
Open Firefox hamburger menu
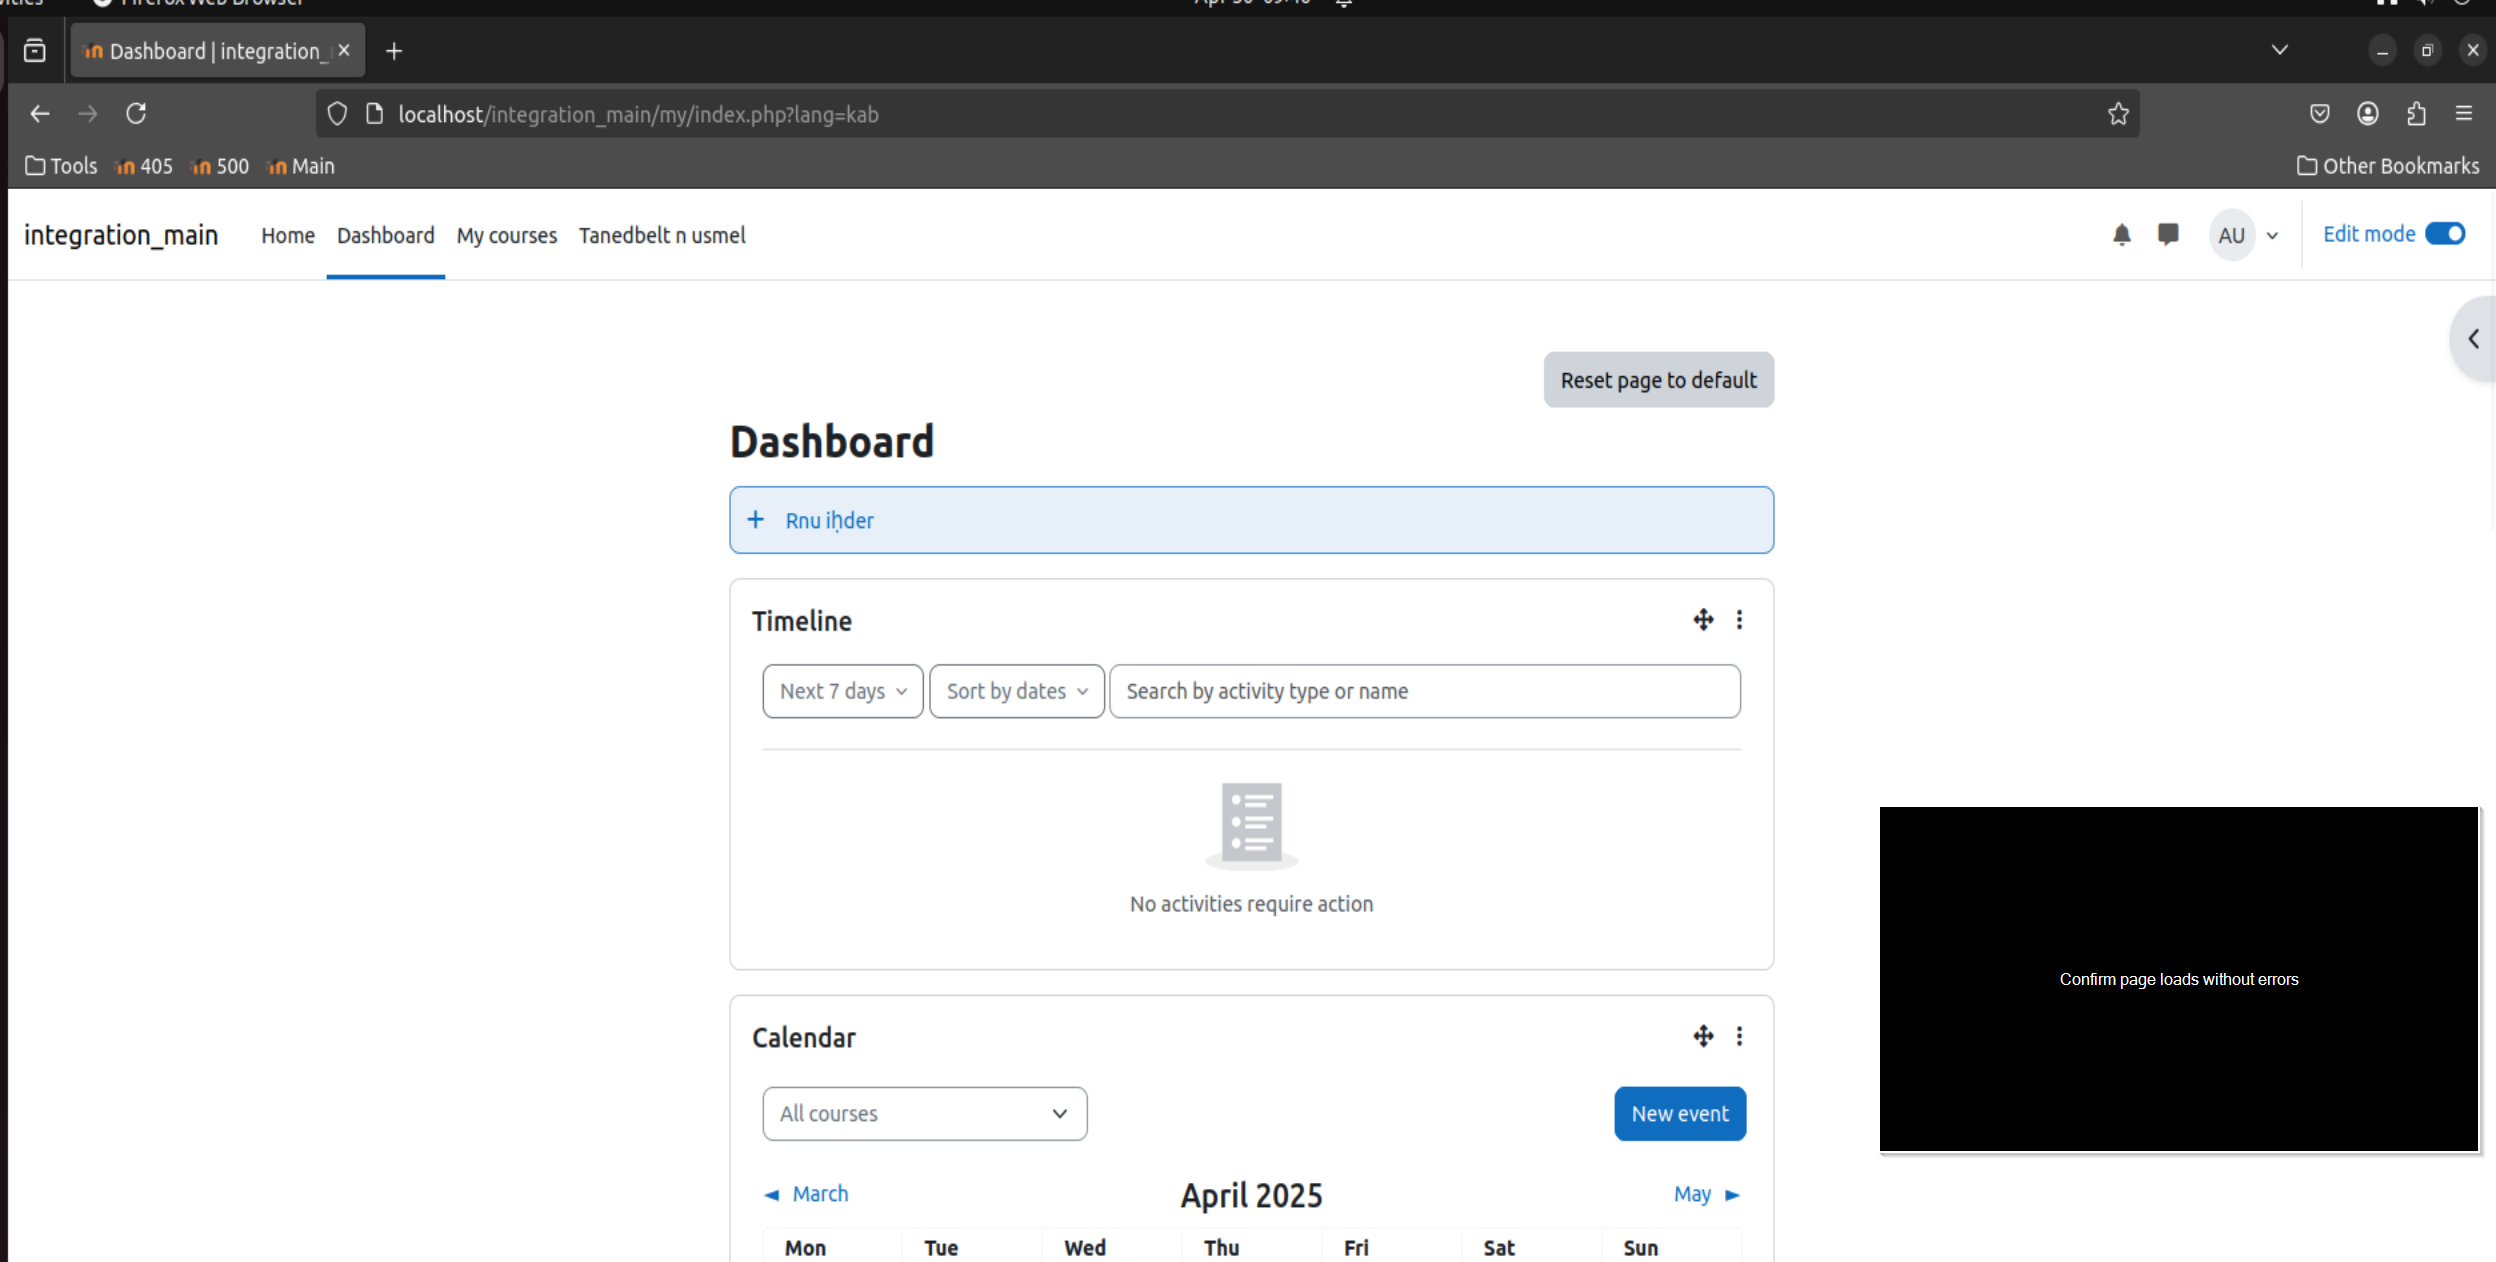tap(2464, 114)
